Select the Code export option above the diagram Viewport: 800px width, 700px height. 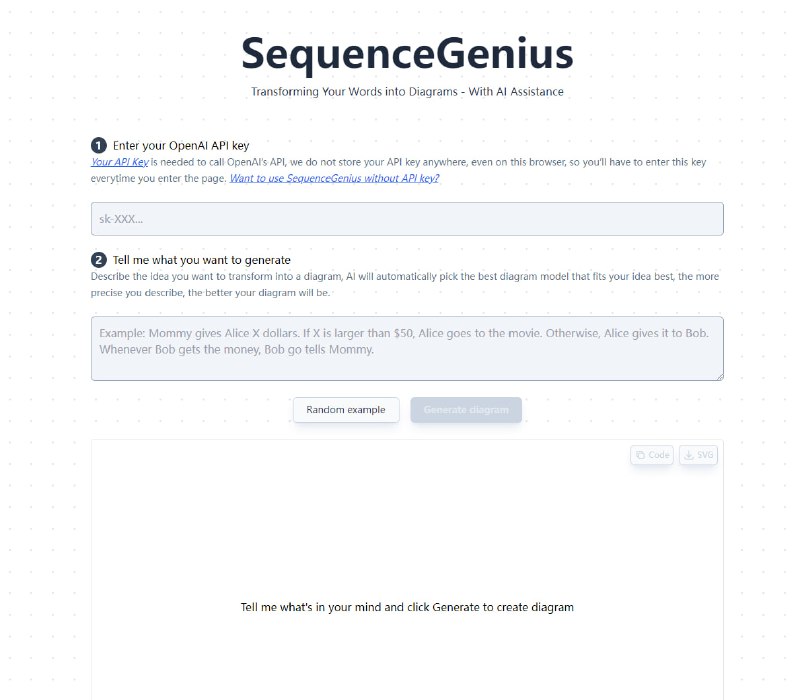click(x=651, y=455)
